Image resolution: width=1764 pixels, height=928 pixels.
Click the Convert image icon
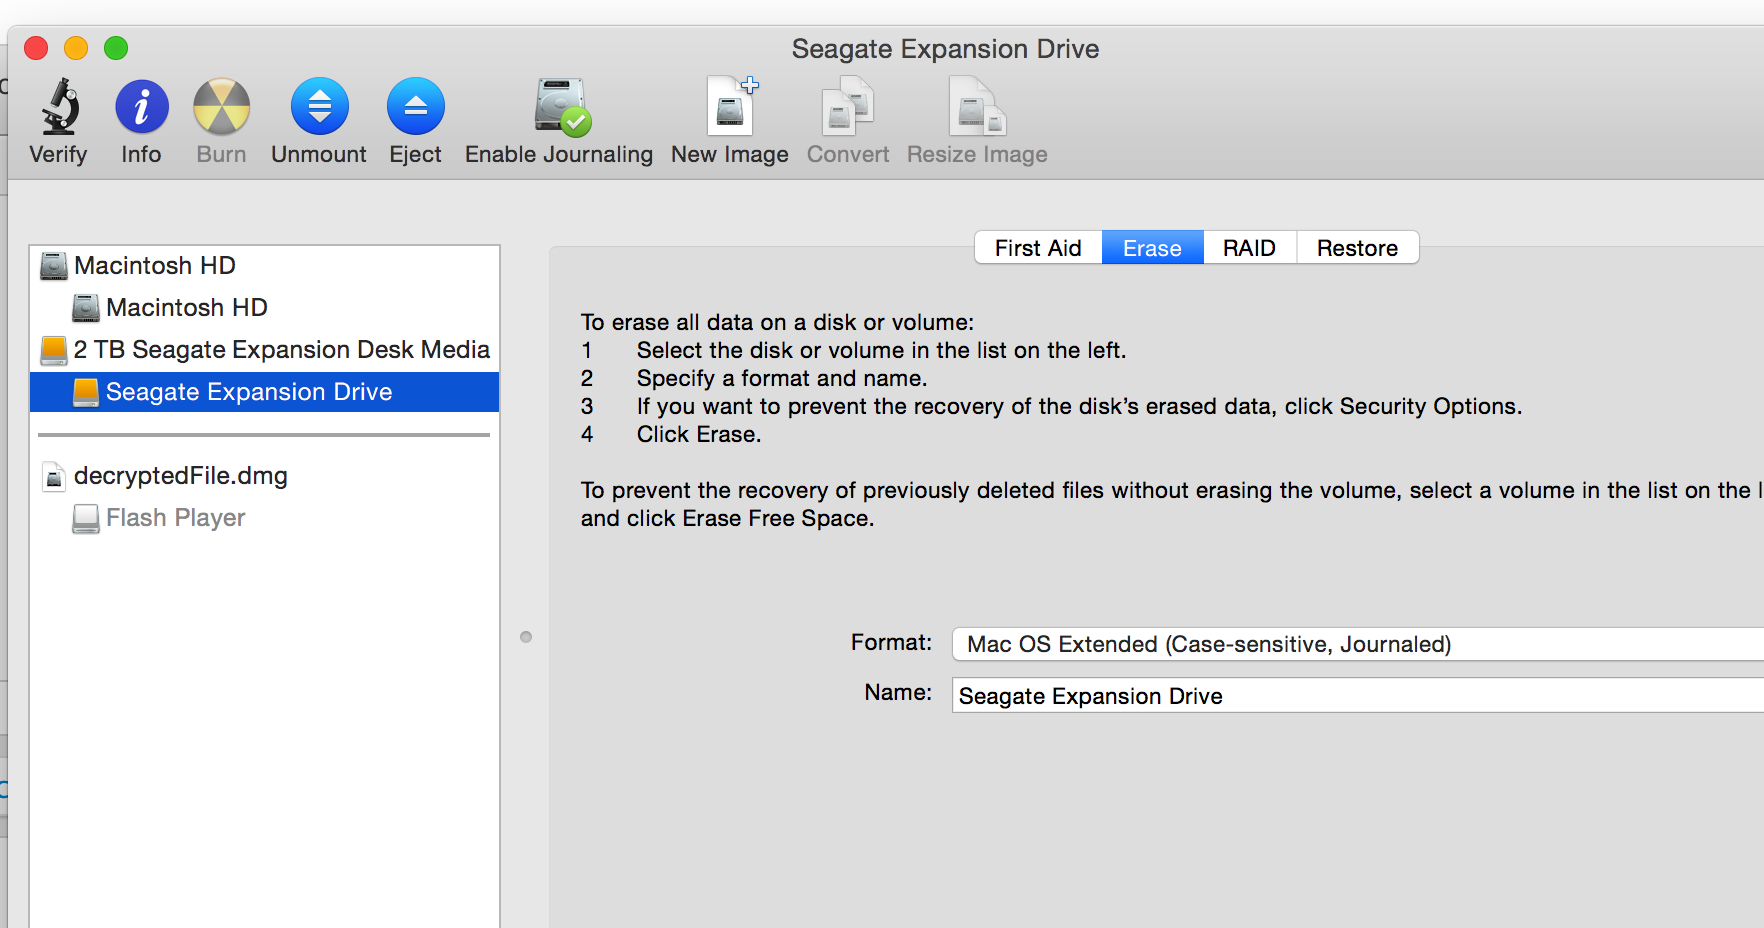(x=848, y=106)
